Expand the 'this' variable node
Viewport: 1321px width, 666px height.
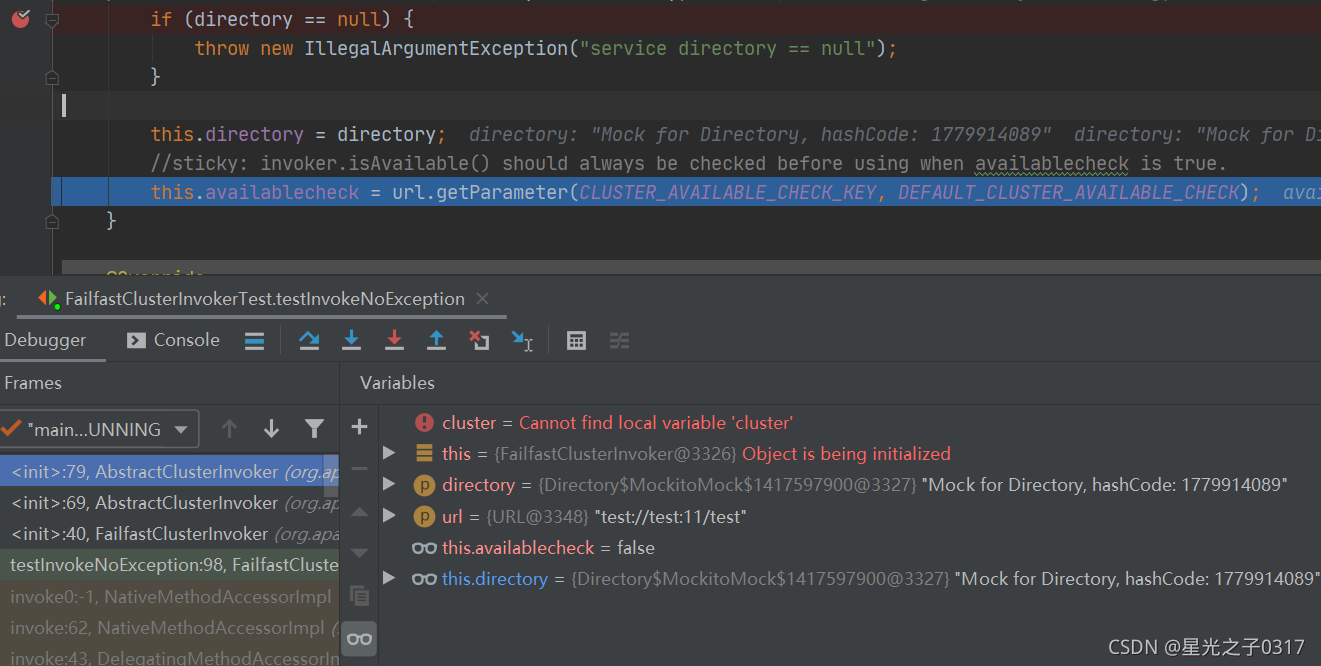coord(389,453)
